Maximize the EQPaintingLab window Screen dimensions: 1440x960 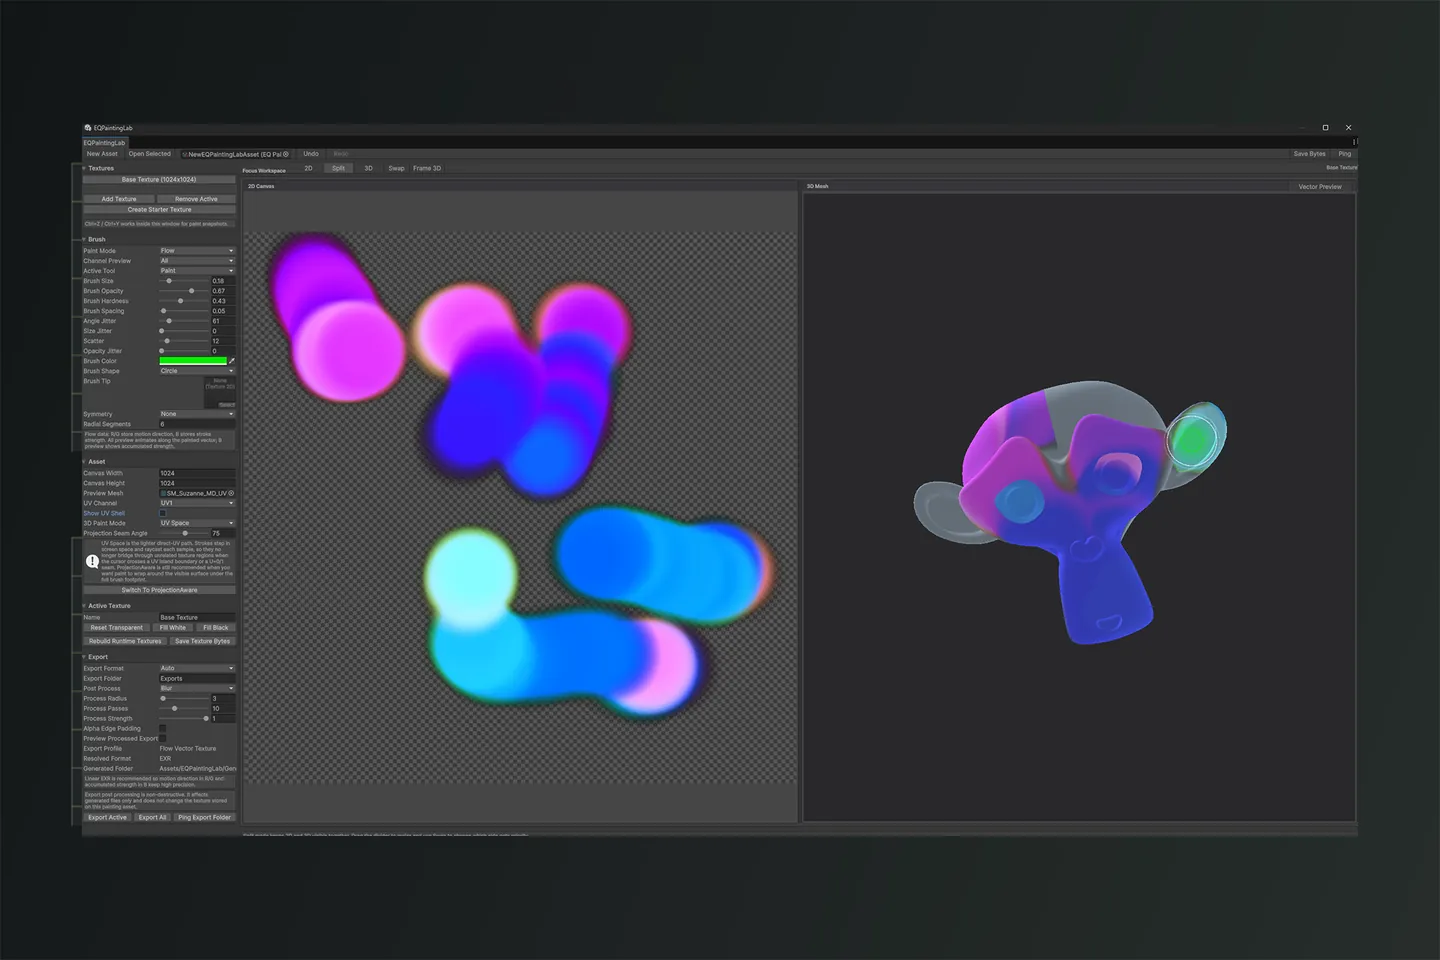click(x=1326, y=128)
